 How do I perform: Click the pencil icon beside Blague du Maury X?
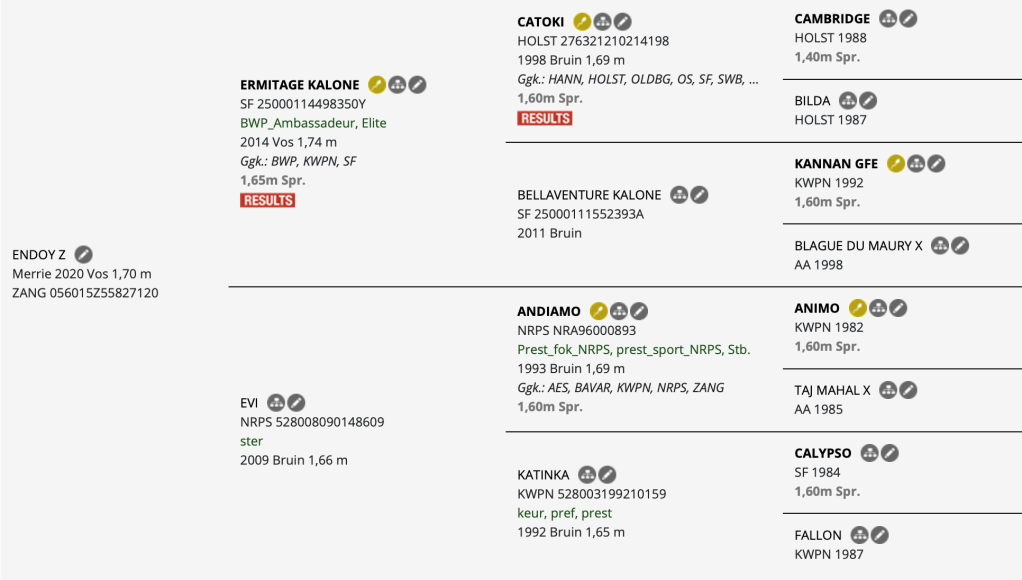(960, 245)
